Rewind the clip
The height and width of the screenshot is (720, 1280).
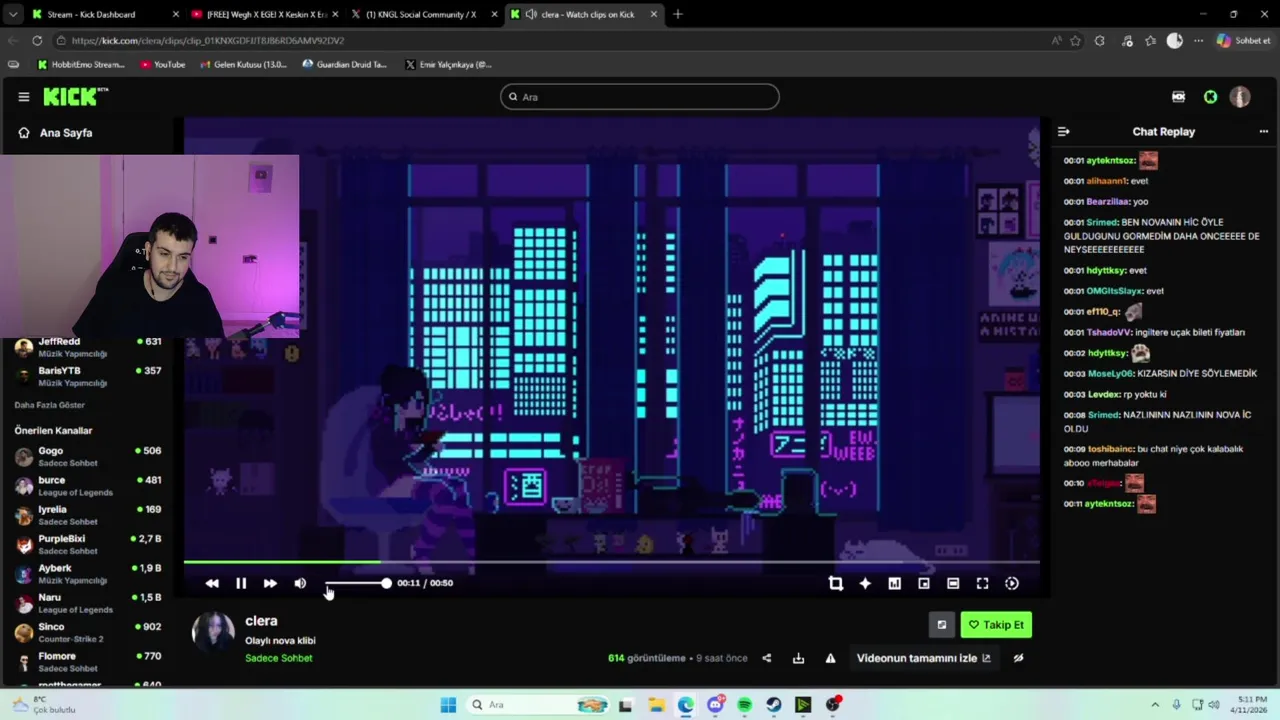coord(212,583)
